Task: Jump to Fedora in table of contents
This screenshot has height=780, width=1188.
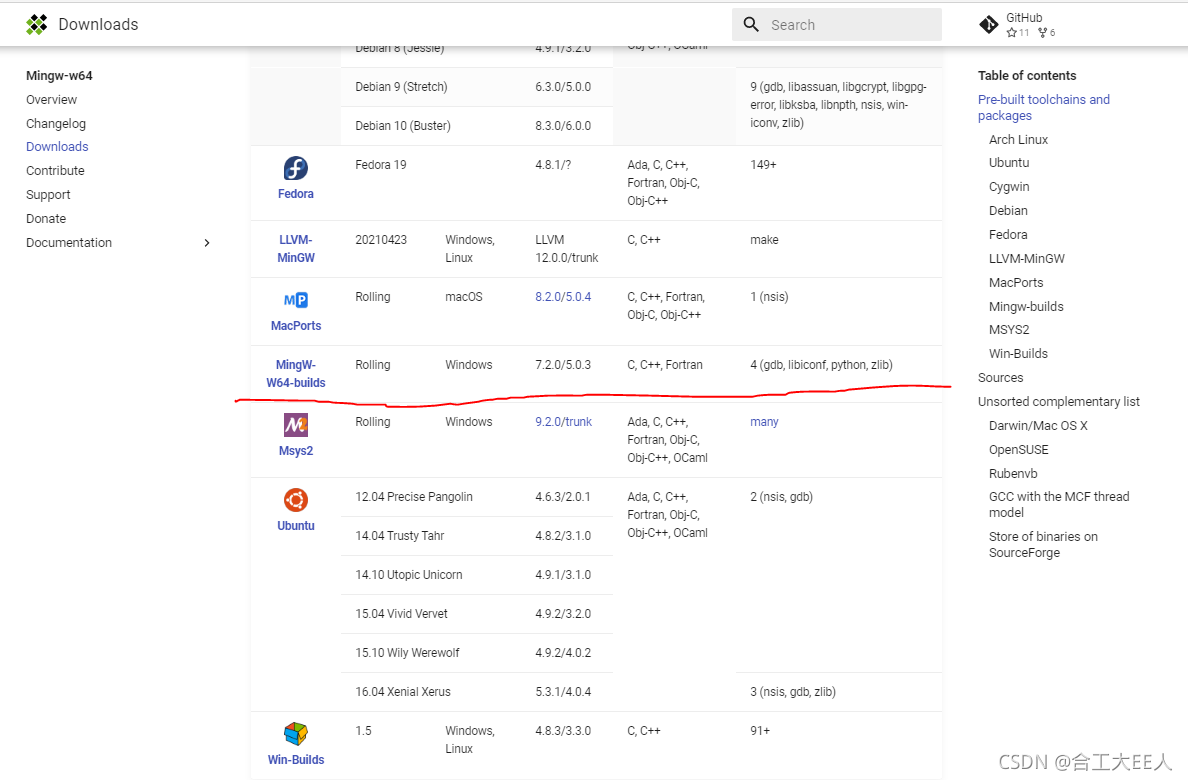Action: [x=1008, y=234]
